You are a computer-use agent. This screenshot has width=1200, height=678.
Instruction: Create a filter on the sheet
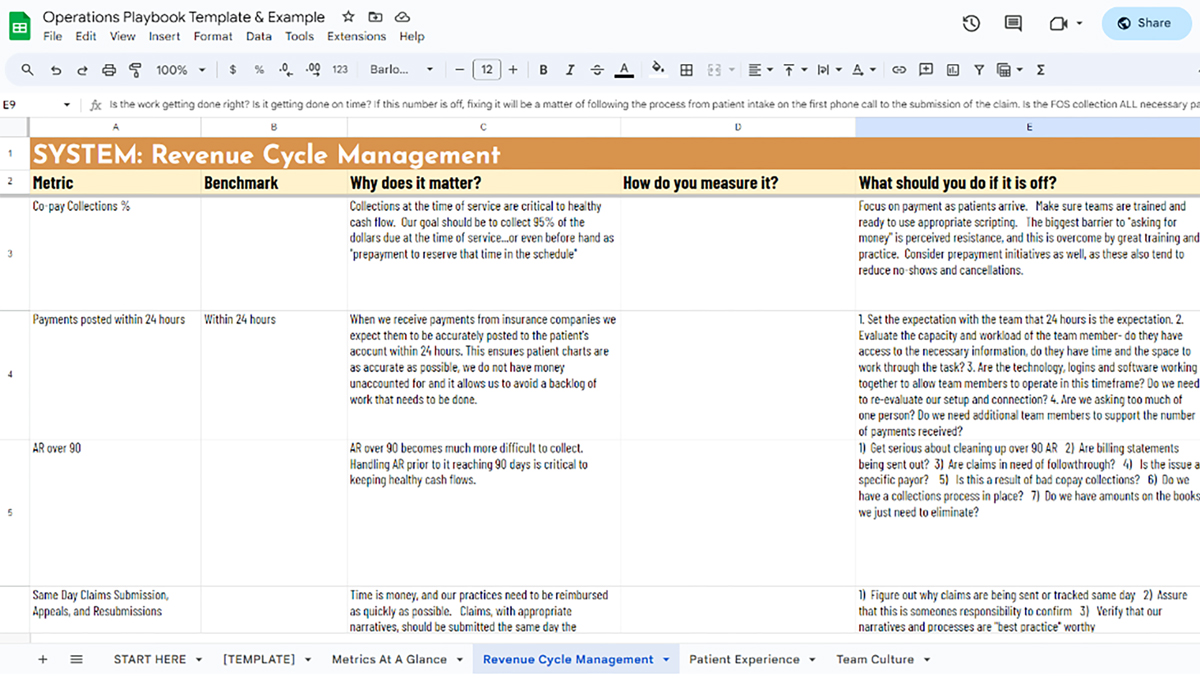(x=979, y=70)
